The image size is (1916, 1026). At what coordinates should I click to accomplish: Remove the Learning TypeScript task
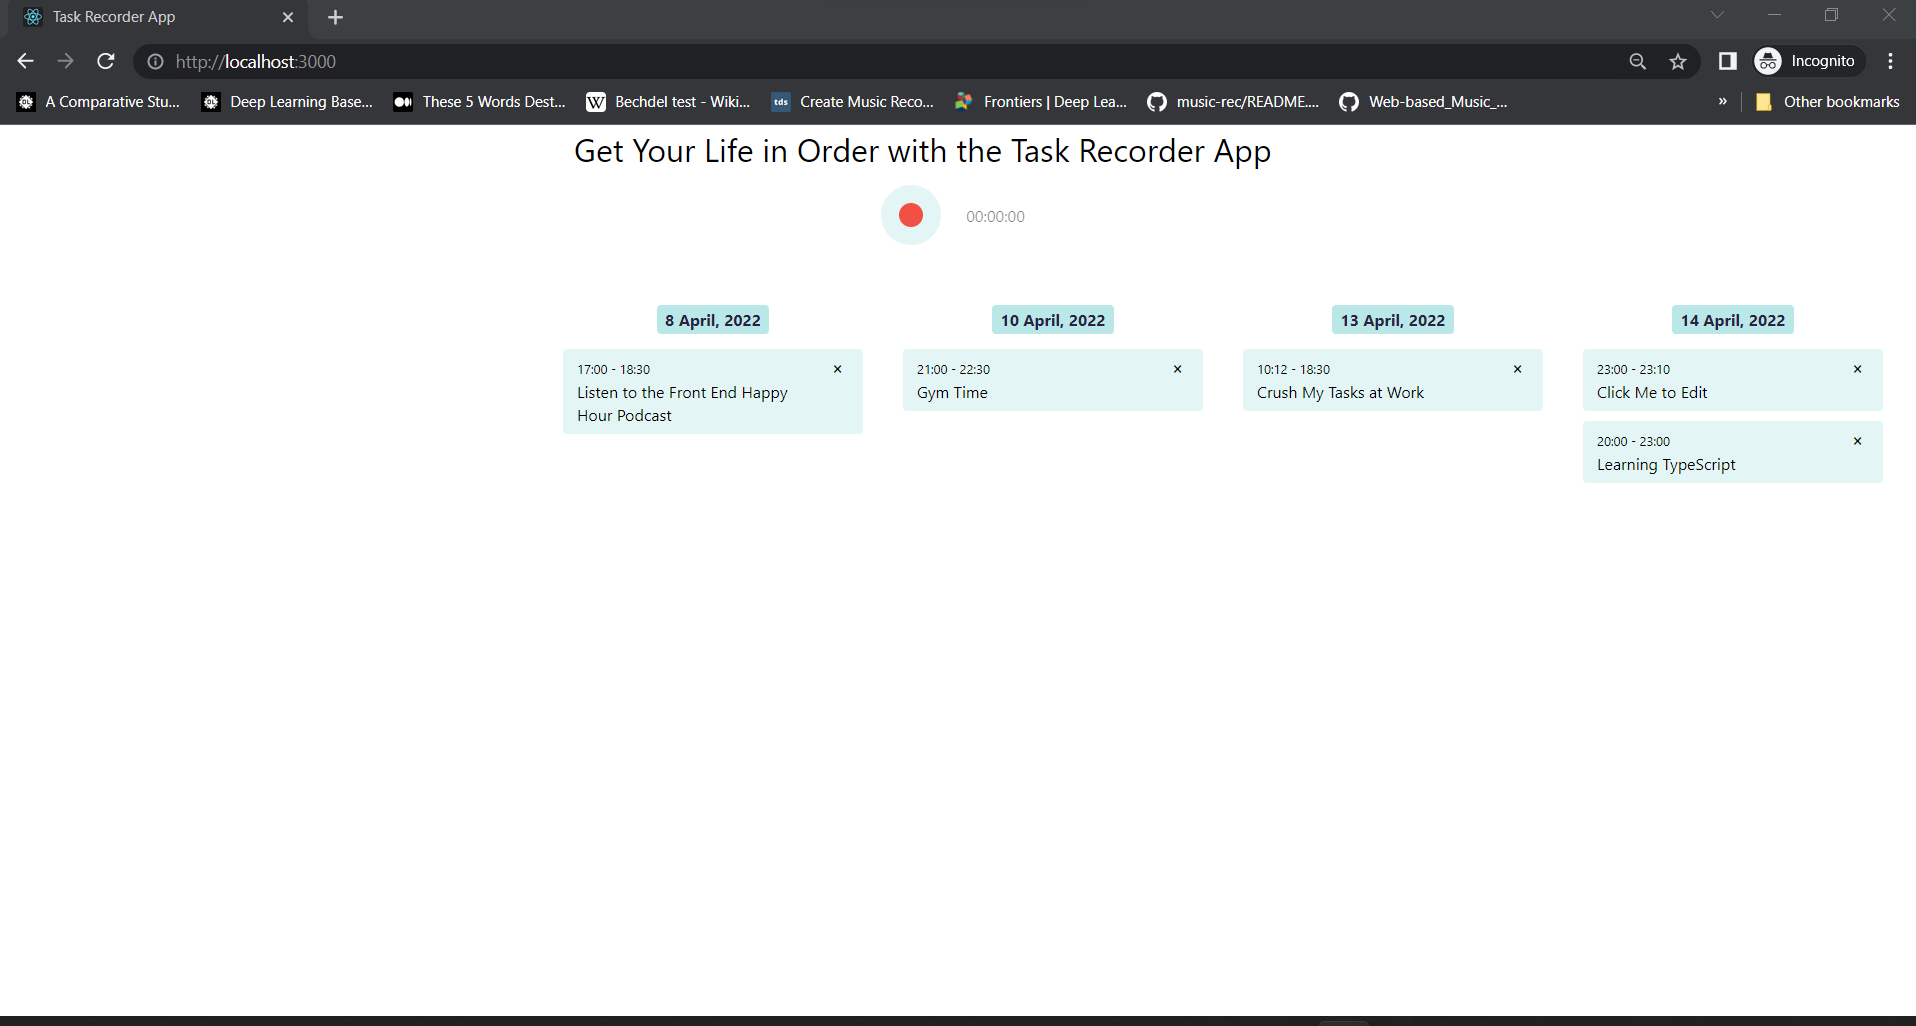point(1857,441)
